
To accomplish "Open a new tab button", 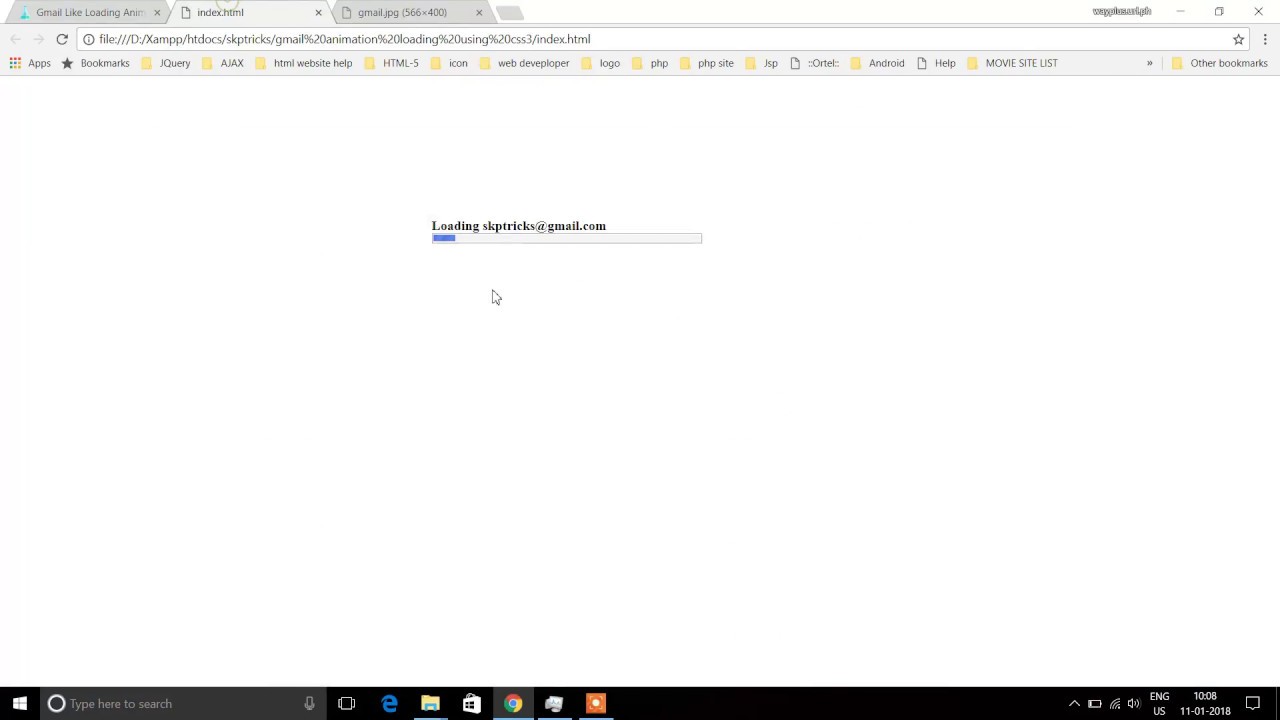I will [x=509, y=13].
